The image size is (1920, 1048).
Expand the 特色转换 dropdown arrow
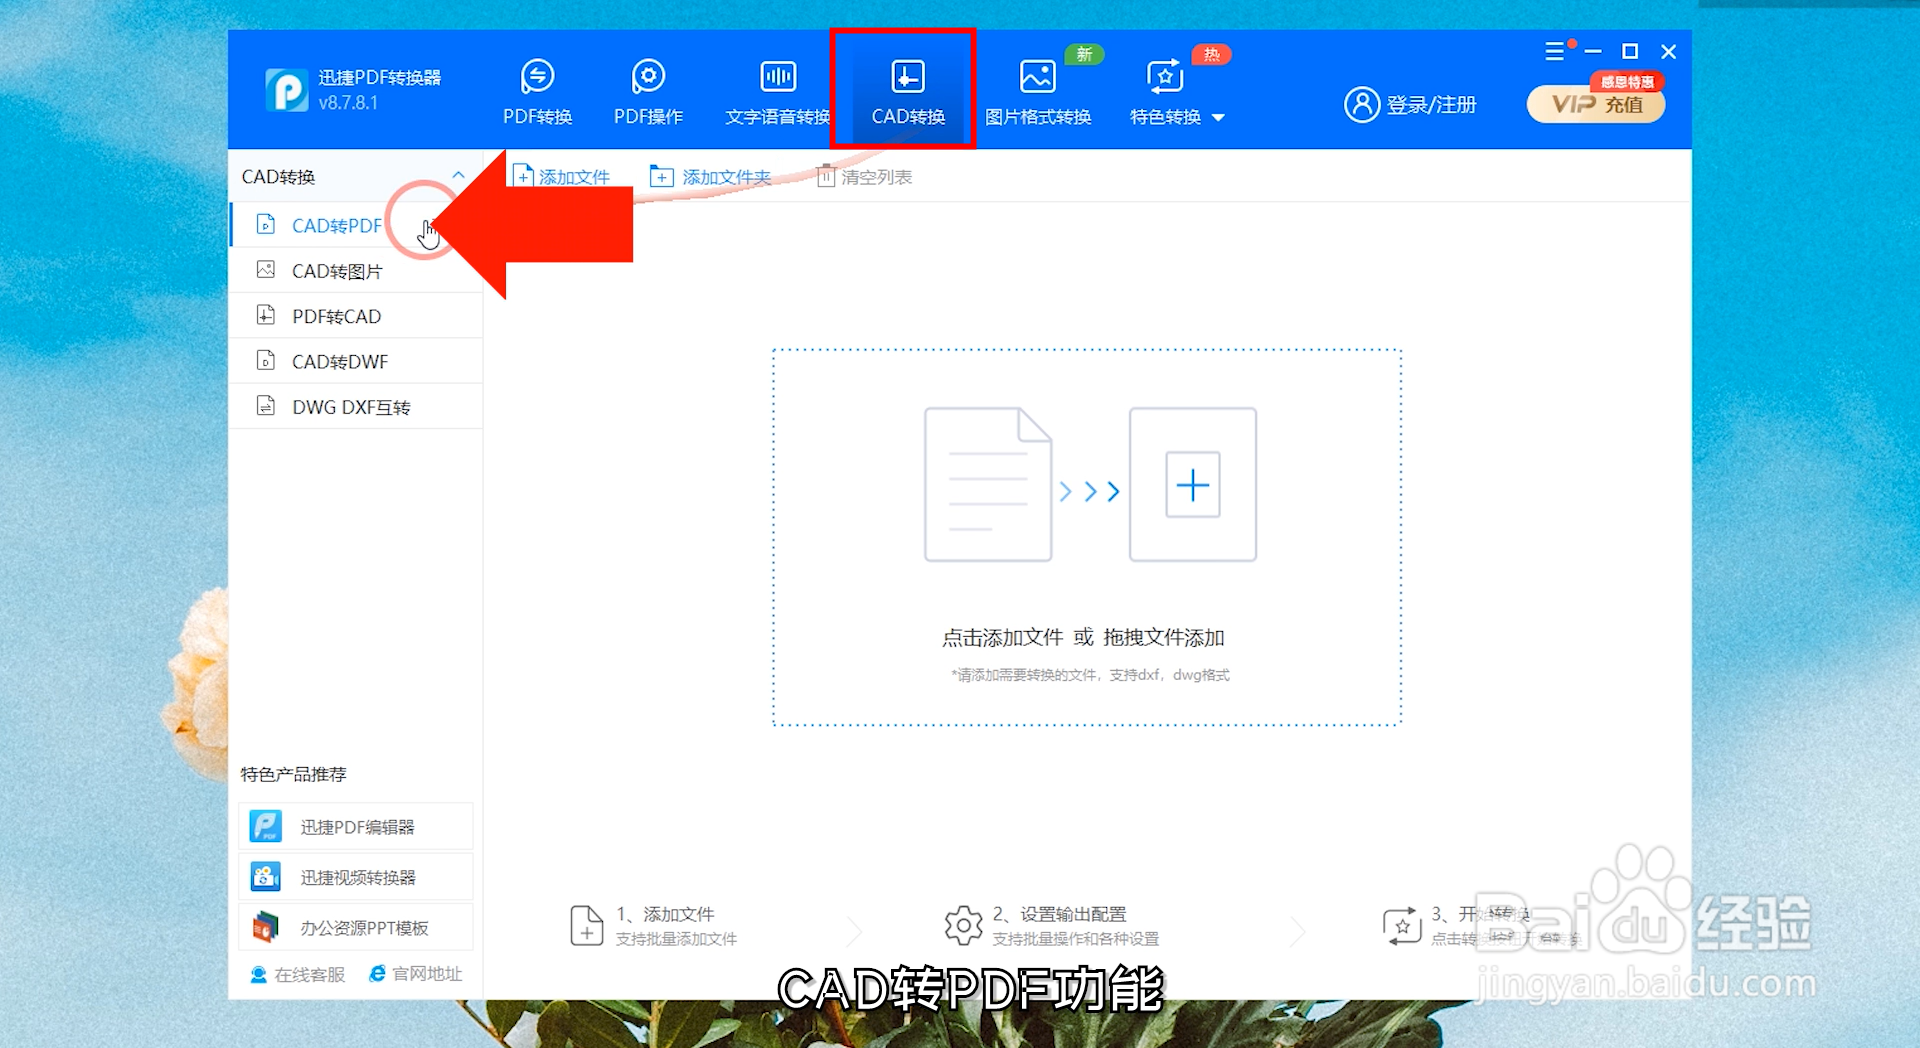[1218, 118]
